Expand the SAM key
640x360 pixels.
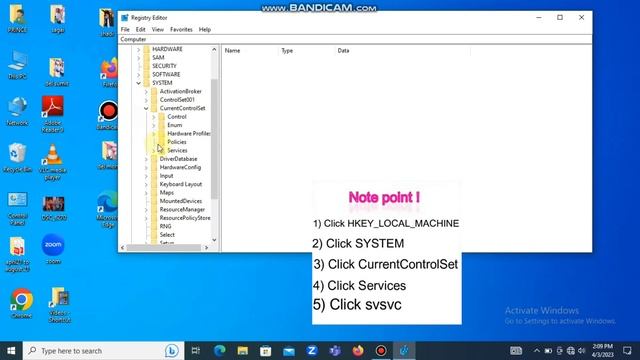pyautogui.click(x=138, y=58)
